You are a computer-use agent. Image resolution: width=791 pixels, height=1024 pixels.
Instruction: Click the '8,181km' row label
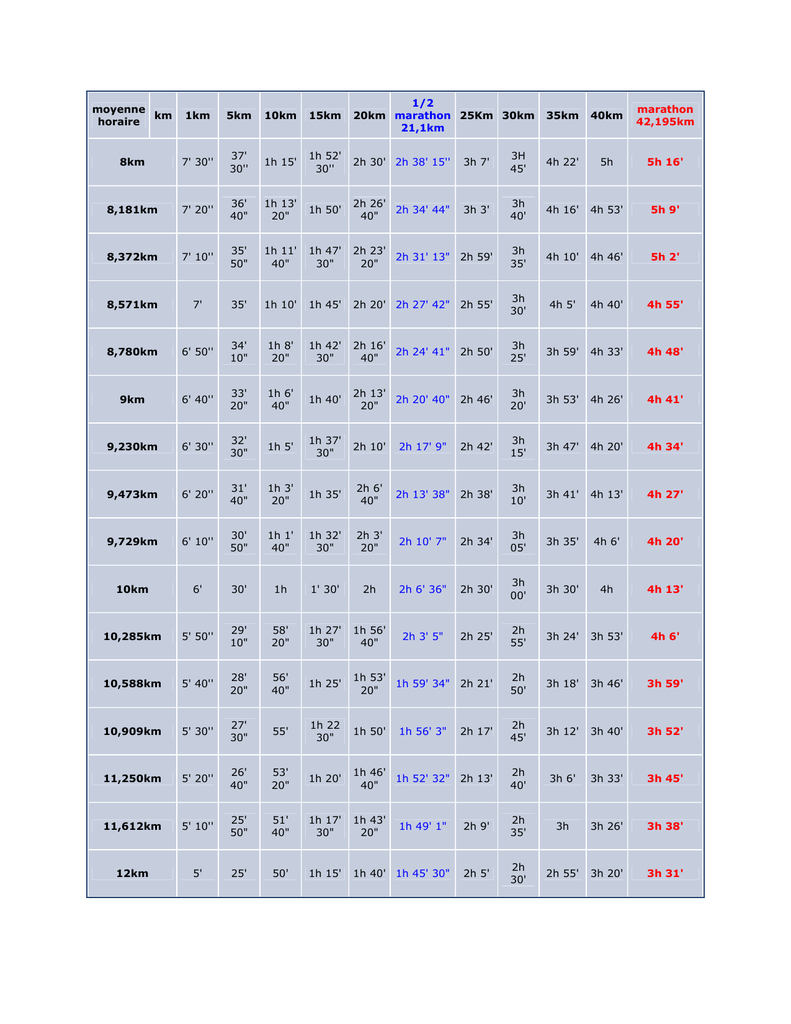point(132,210)
